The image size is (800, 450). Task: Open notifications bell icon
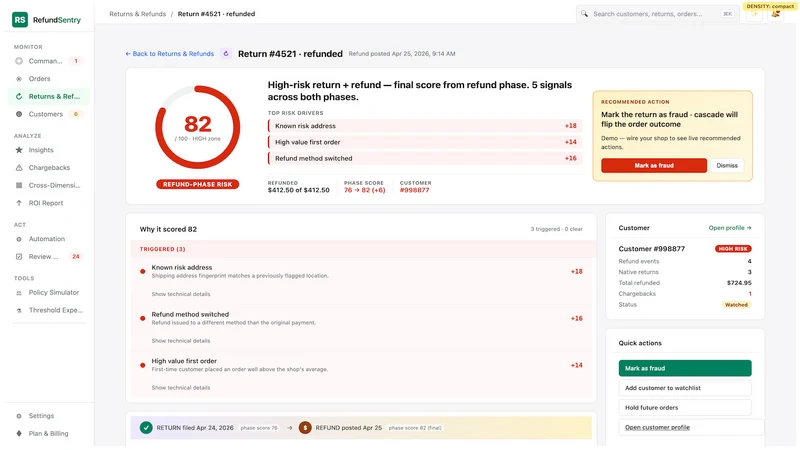tap(776, 14)
